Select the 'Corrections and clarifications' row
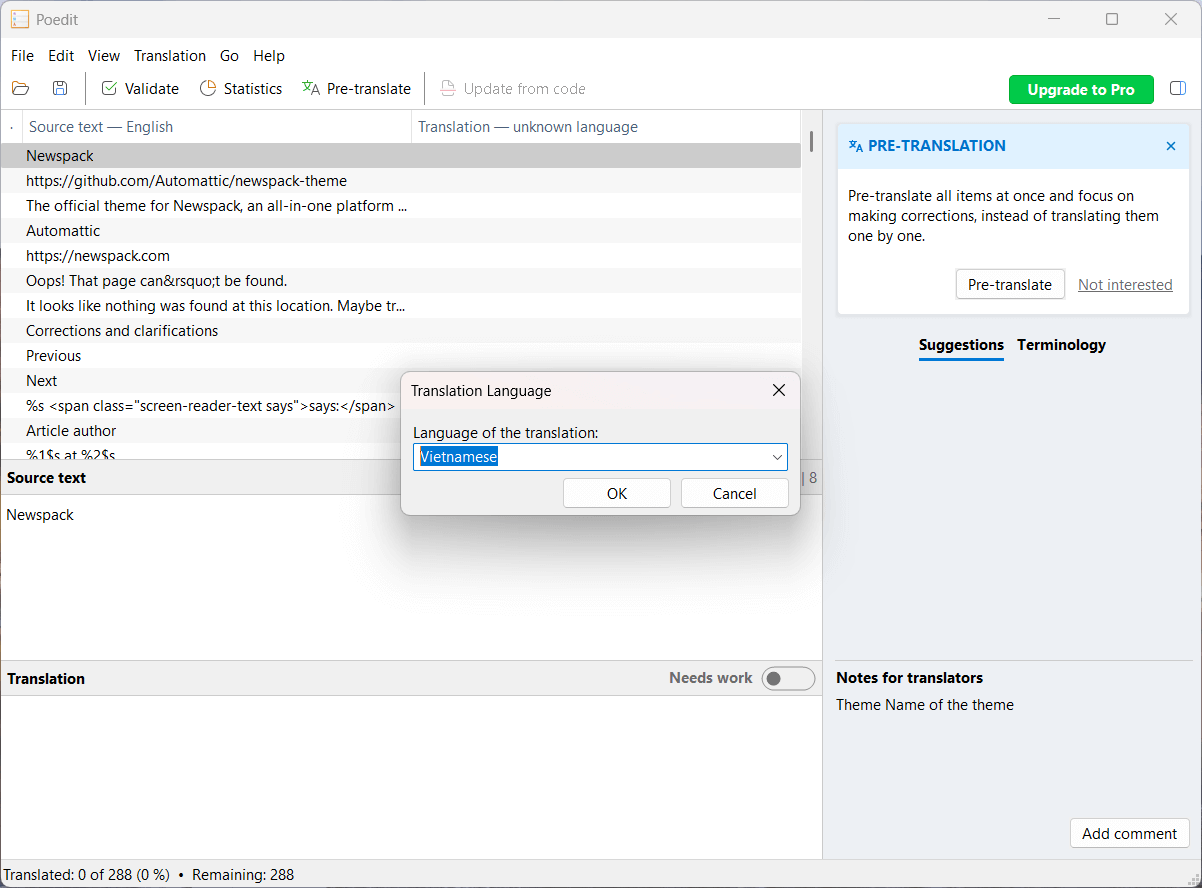The width and height of the screenshot is (1202, 888). tap(400, 331)
